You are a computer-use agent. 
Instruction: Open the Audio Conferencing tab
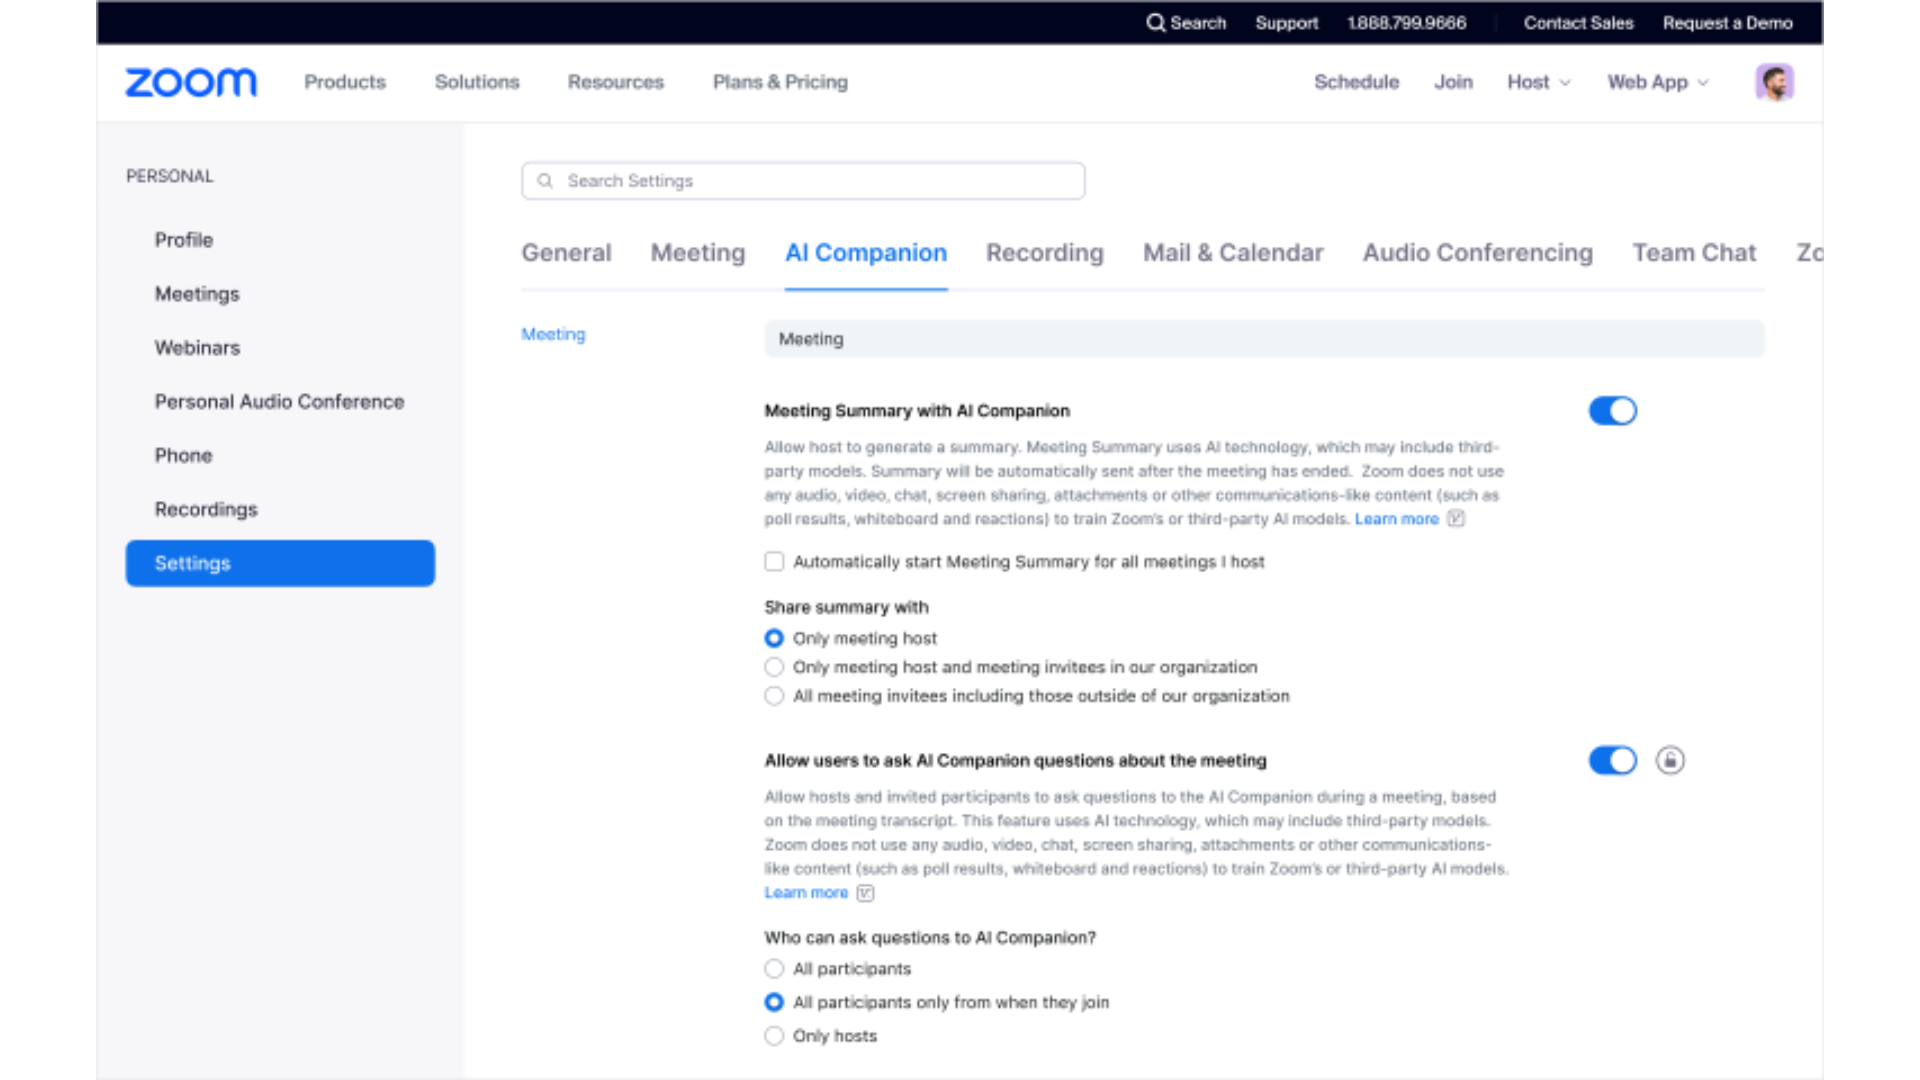pyautogui.click(x=1477, y=253)
